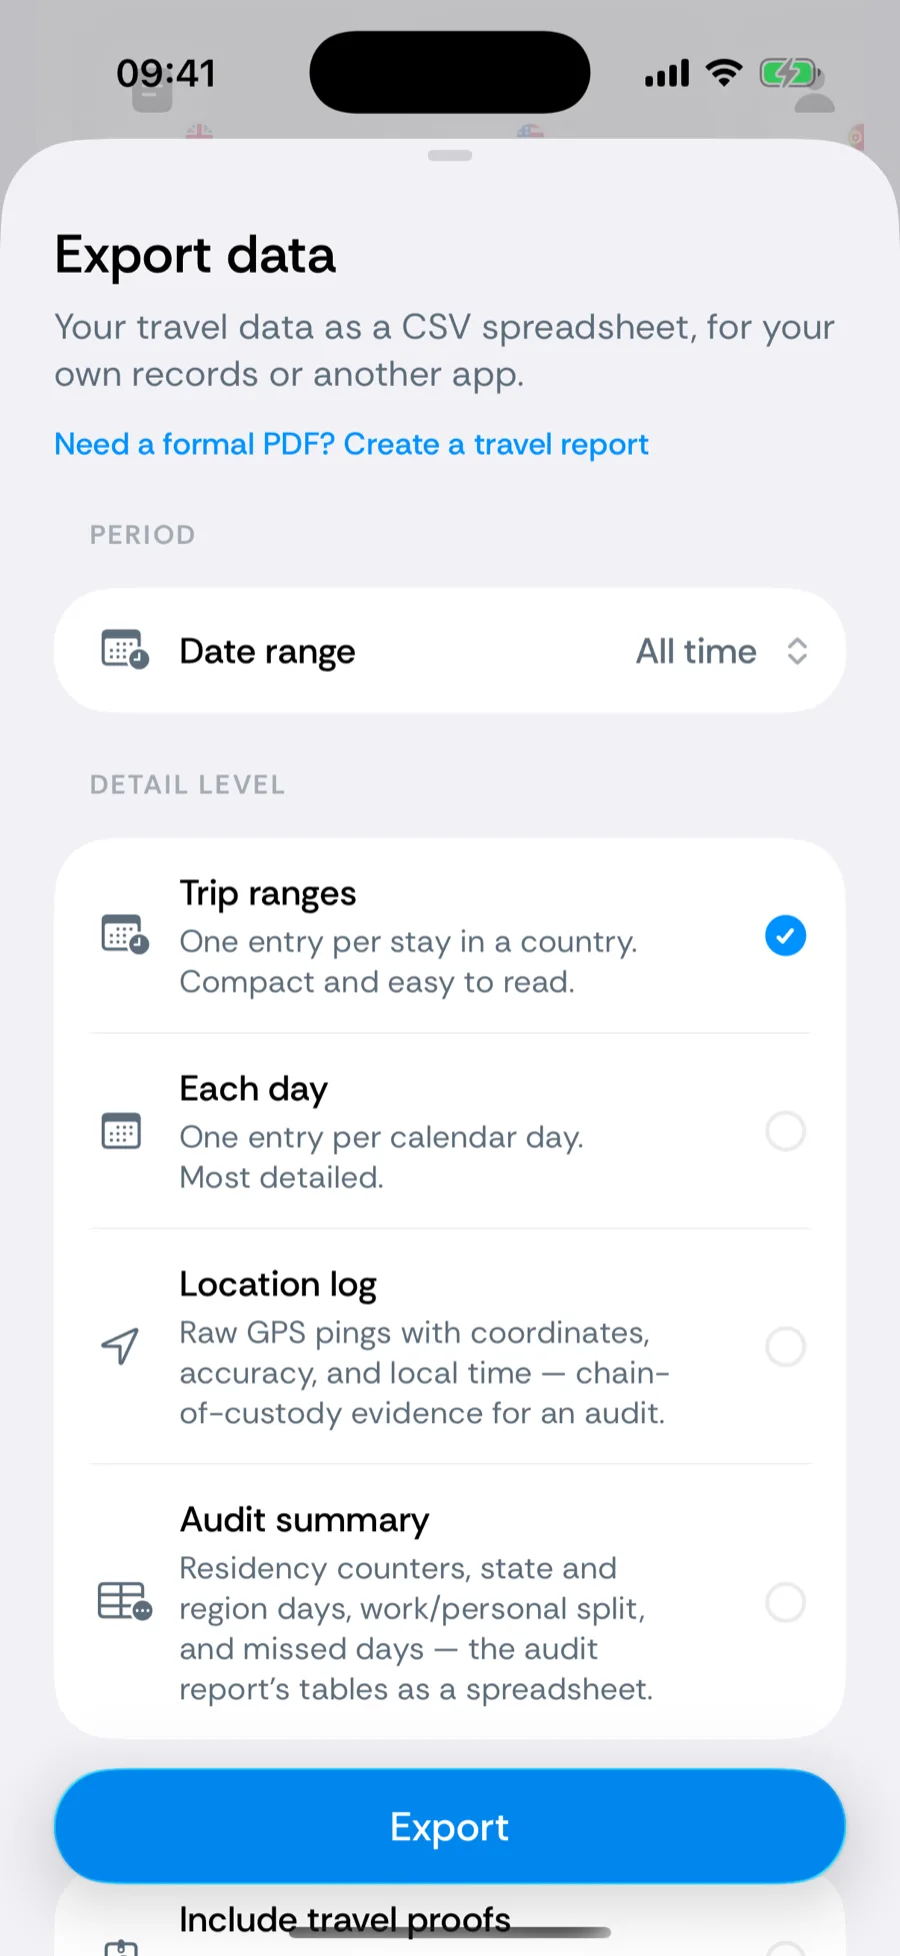
Task: Tap the Trip ranges calendar-clock icon
Action: [125, 934]
